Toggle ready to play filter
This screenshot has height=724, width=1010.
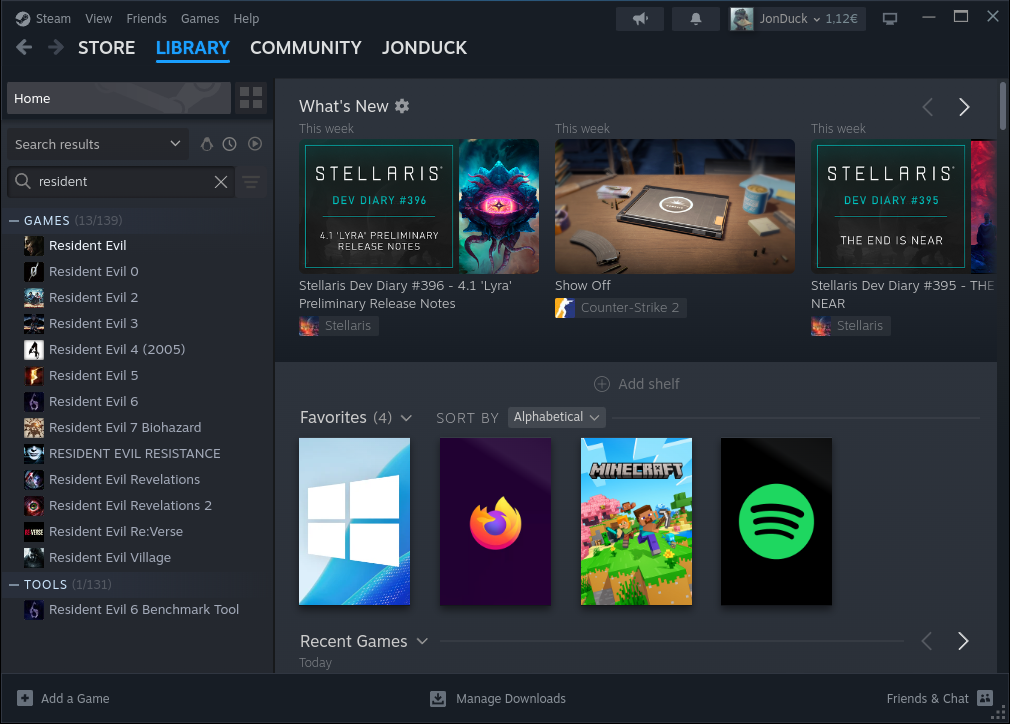(255, 144)
